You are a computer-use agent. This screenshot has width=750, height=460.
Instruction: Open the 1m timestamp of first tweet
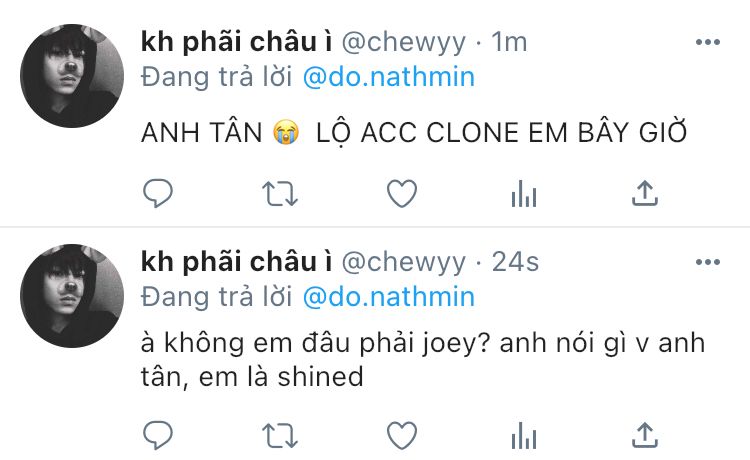[x=509, y=42]
